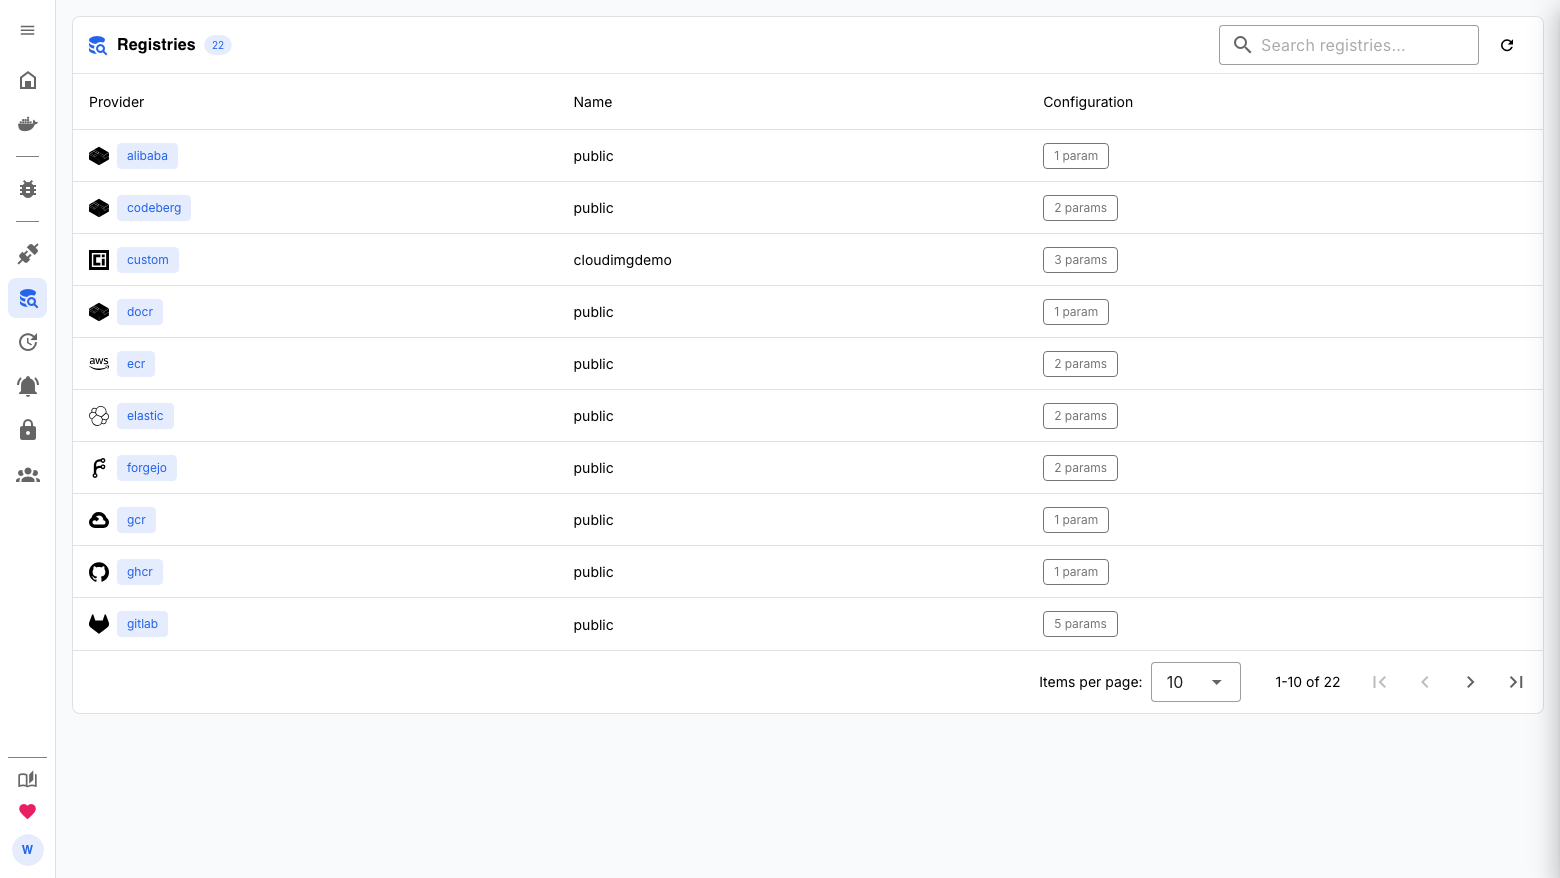Click the 1 param badge in alibaba row
1560x878 pixels.
1076,156
